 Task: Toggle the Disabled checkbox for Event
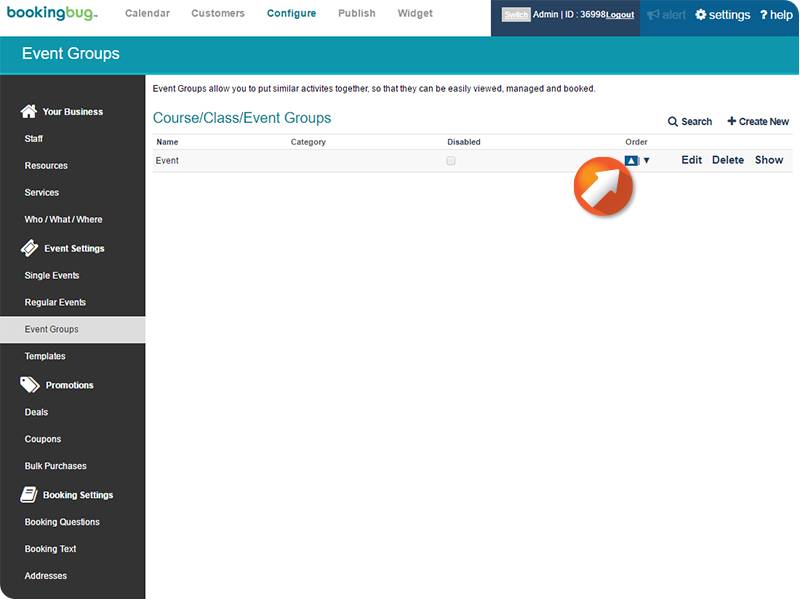[x=450, y=160]
